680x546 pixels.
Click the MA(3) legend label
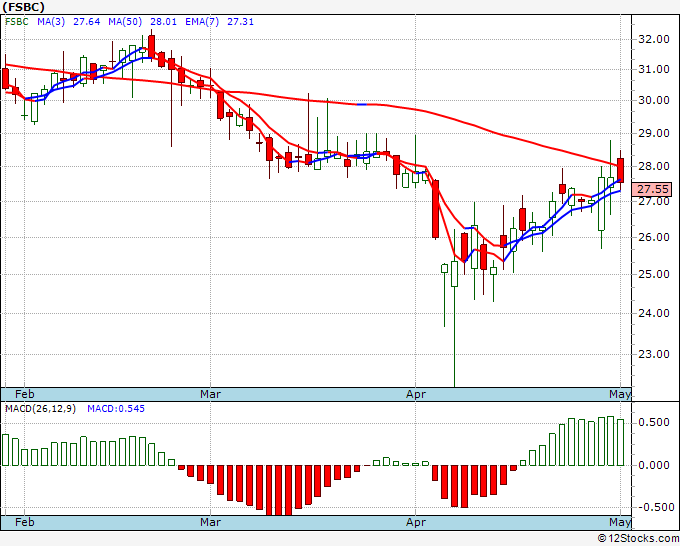coord(51,22)
